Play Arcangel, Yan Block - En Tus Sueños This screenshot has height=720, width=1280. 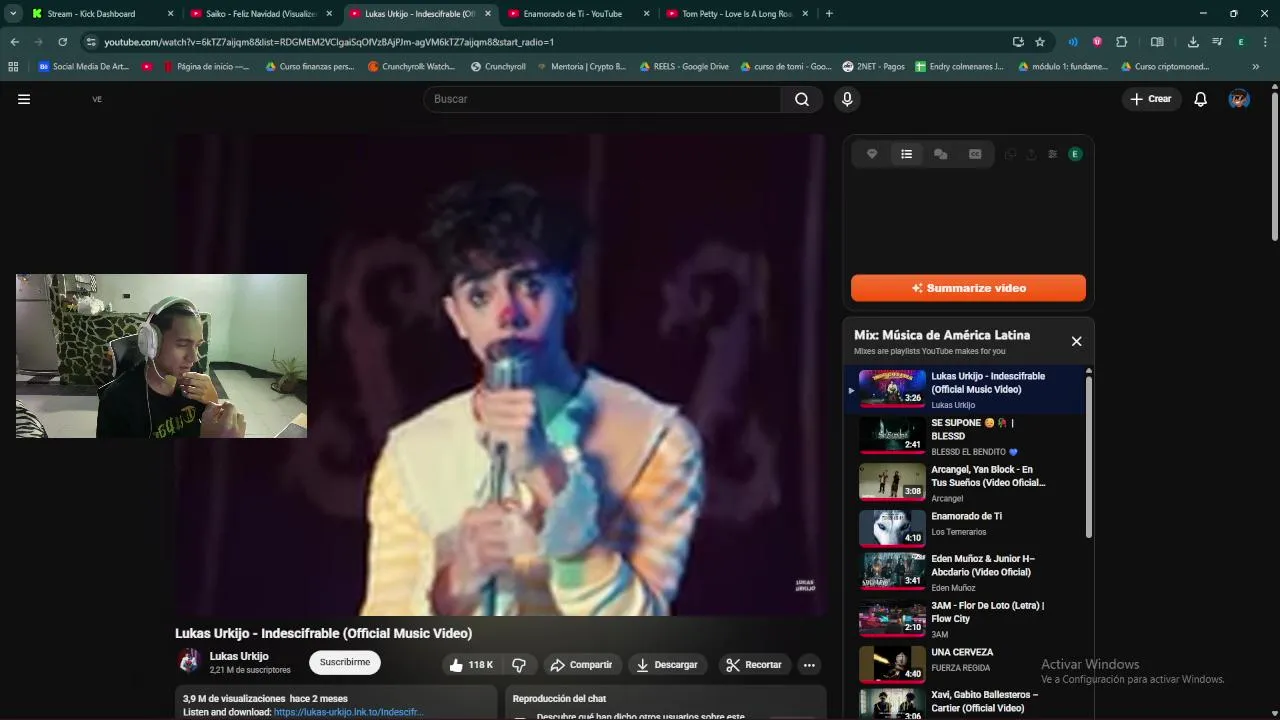click(966, 483)
